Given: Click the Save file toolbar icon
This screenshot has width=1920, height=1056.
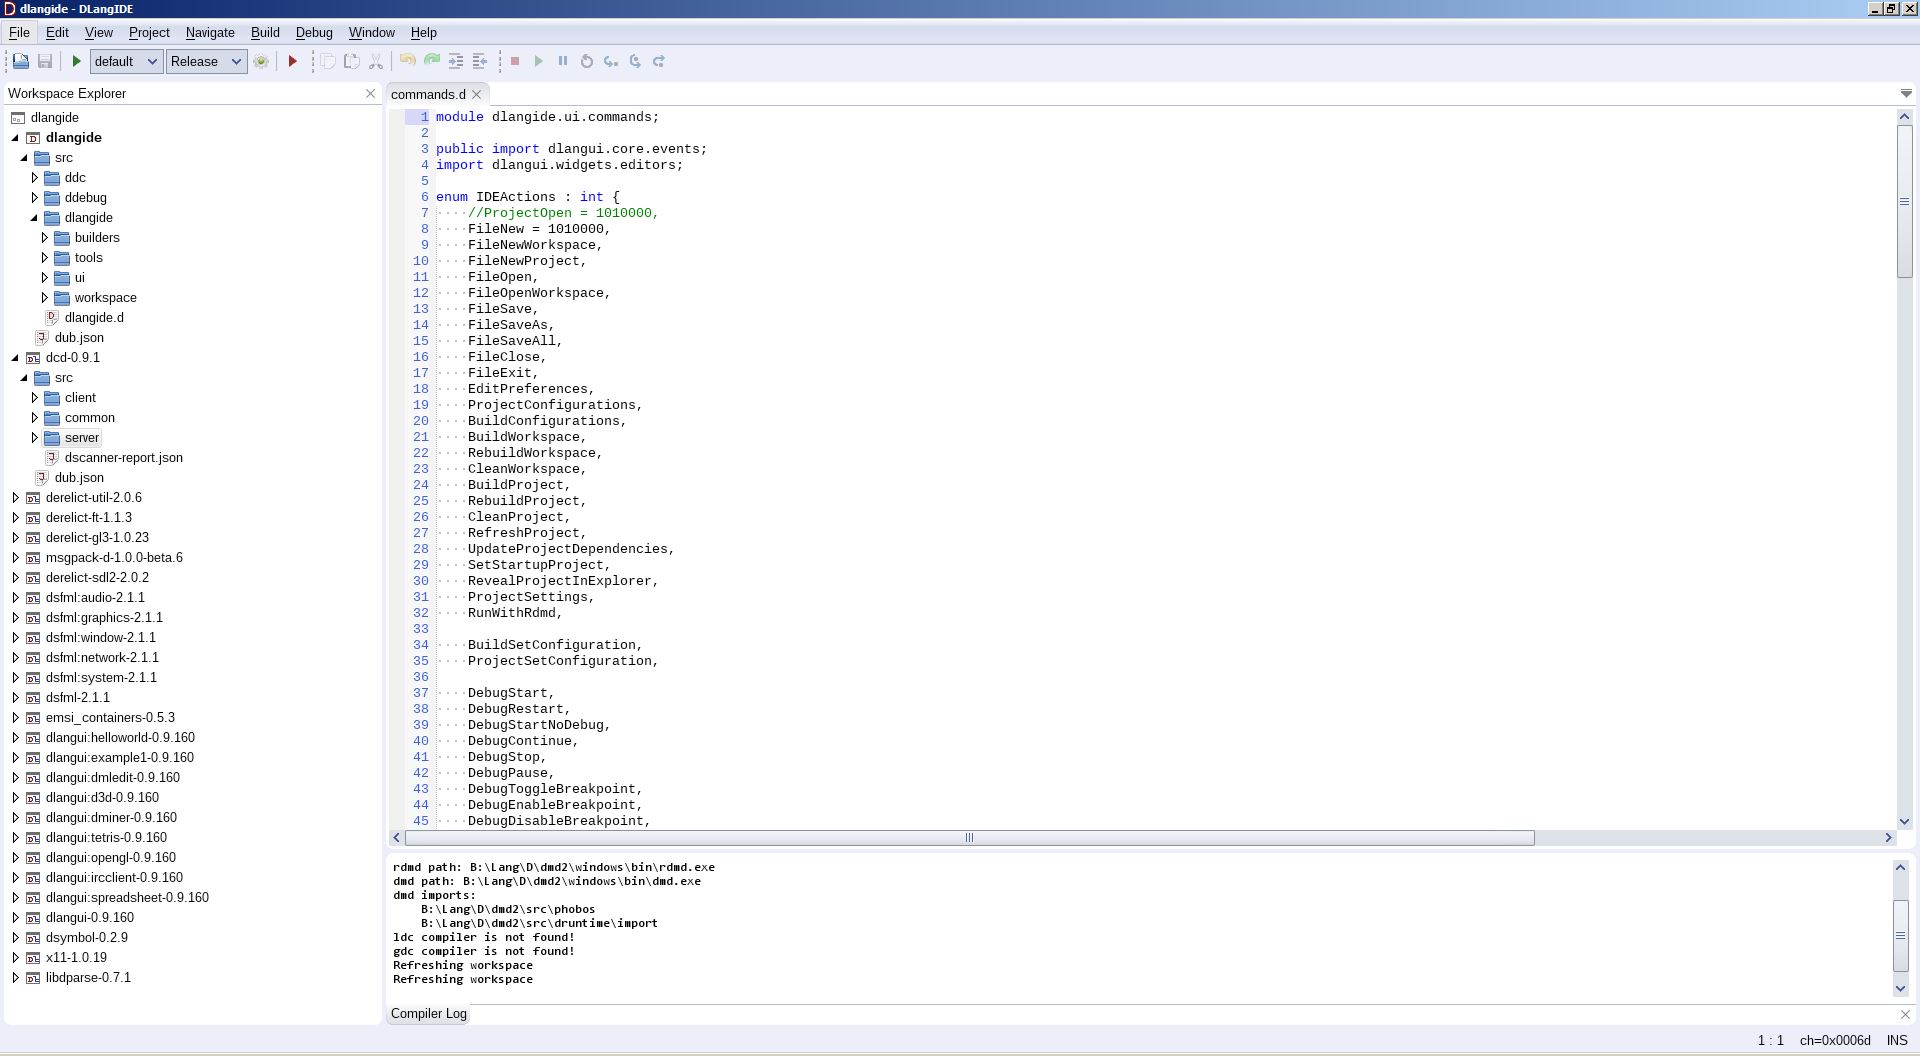Looking at the screenshot, I should point(45,61).
